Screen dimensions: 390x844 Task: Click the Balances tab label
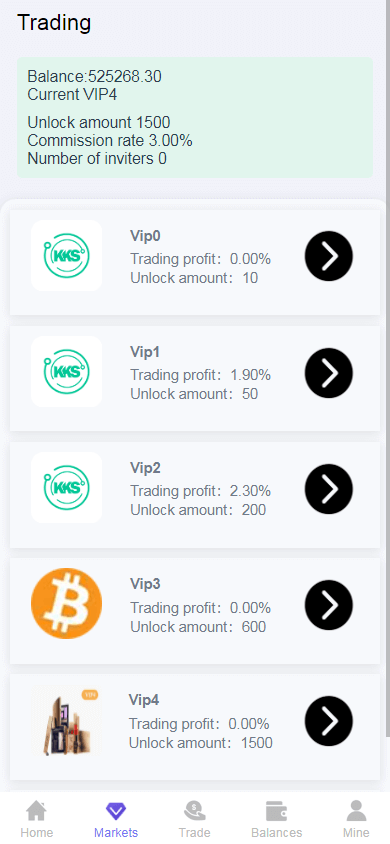tap(276, 833)
